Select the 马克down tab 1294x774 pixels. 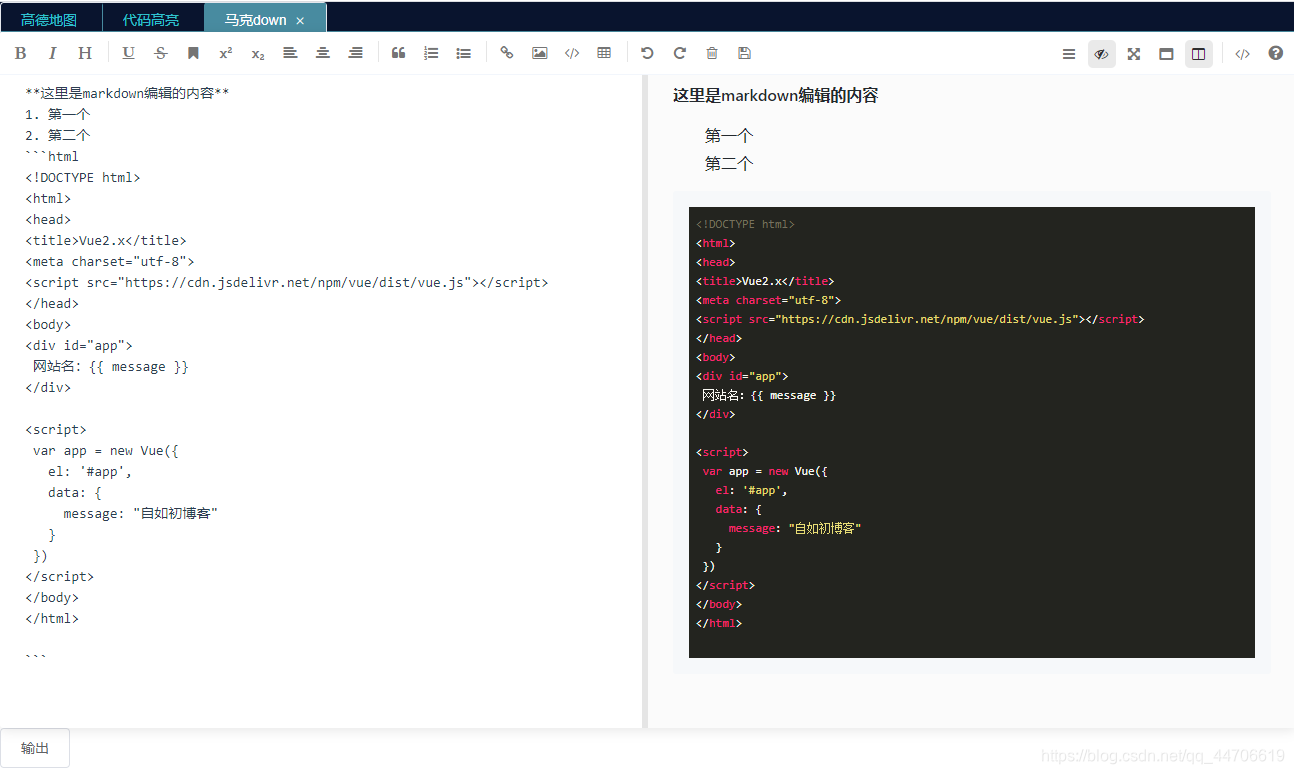point(255,19)
